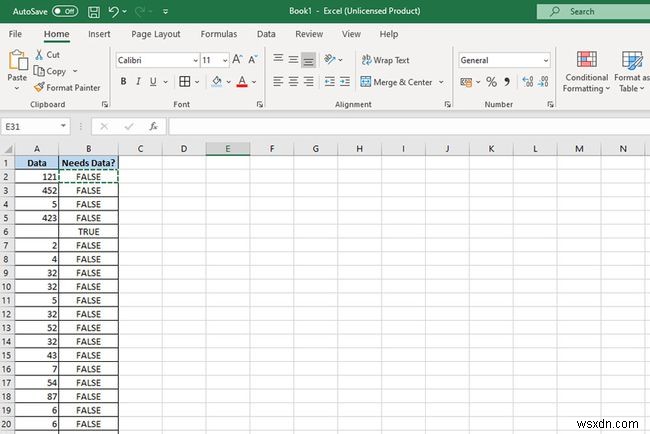Switch to the Page Layout tab

(155, 34)
